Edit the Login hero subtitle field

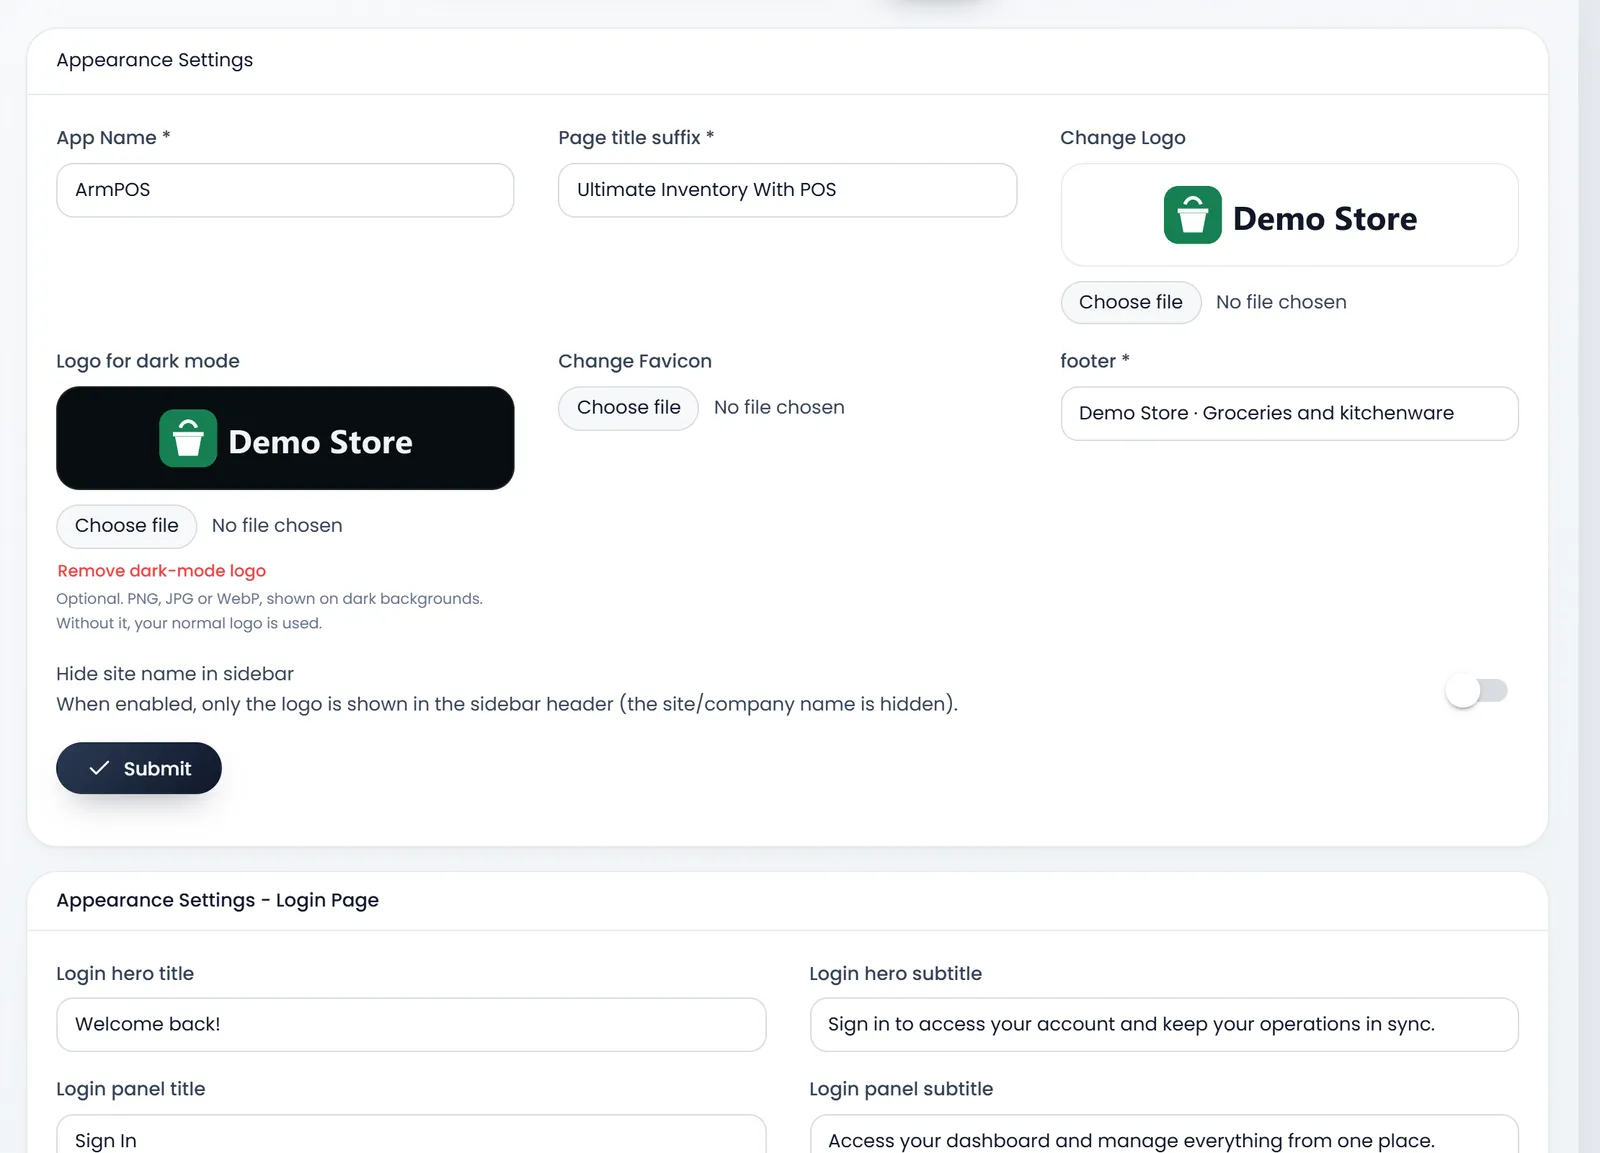(1164, 1024)
